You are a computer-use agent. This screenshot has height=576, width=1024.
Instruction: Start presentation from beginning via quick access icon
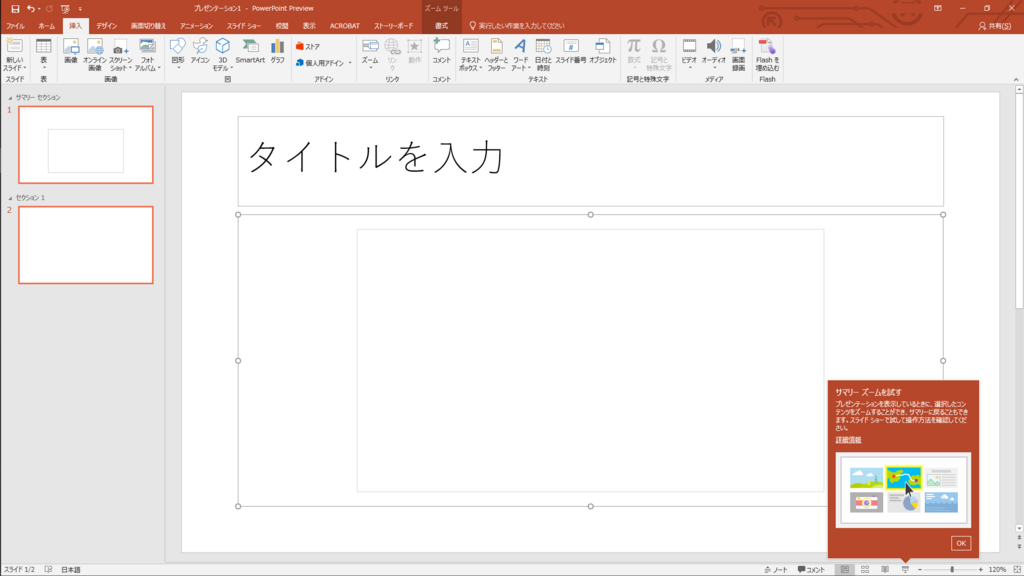65,8
